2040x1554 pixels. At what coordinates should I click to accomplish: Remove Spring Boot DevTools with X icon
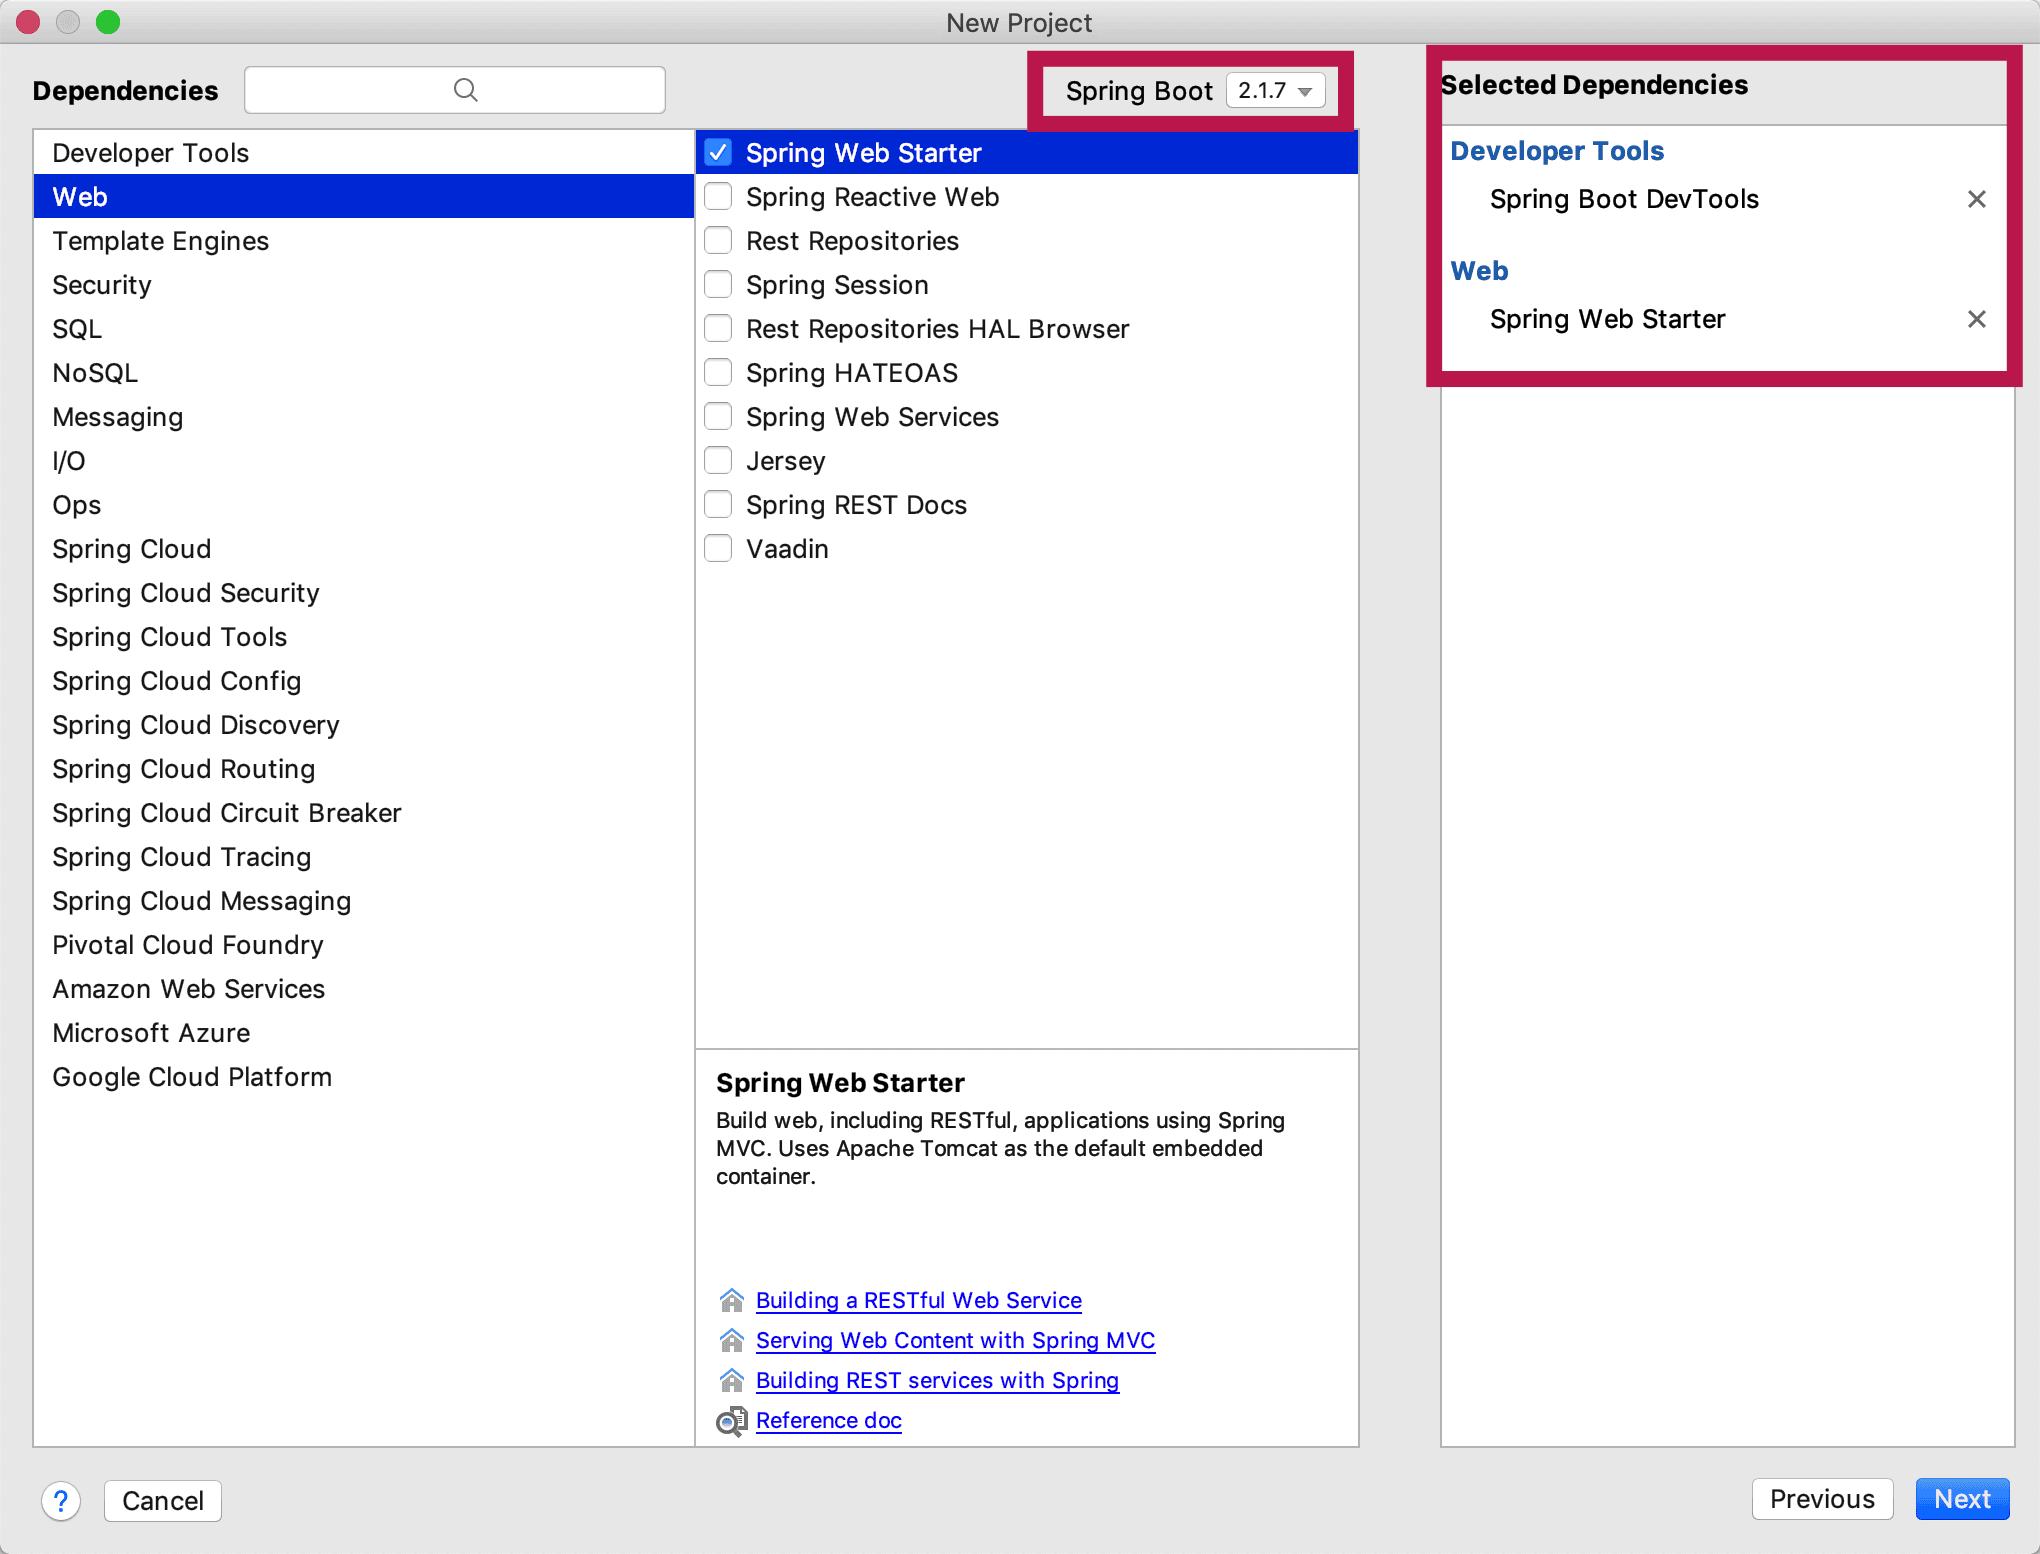click(1976, 199)
